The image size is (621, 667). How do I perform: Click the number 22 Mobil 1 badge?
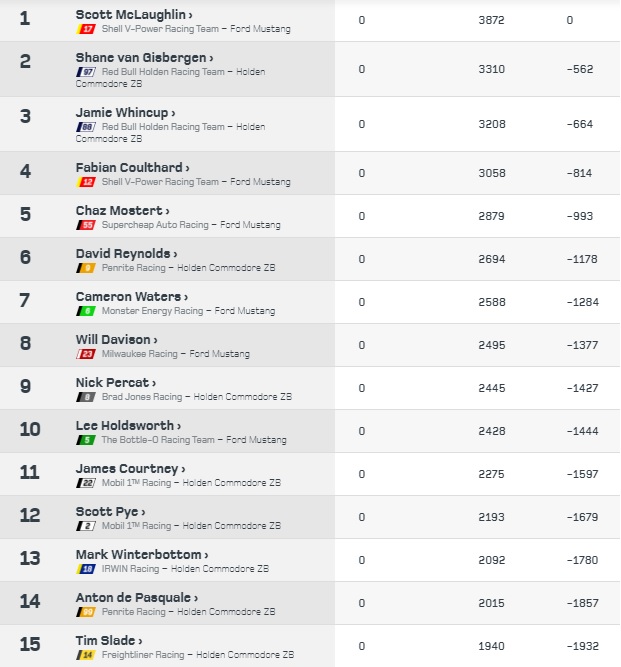pyautogui.click(x=85, y=483)
